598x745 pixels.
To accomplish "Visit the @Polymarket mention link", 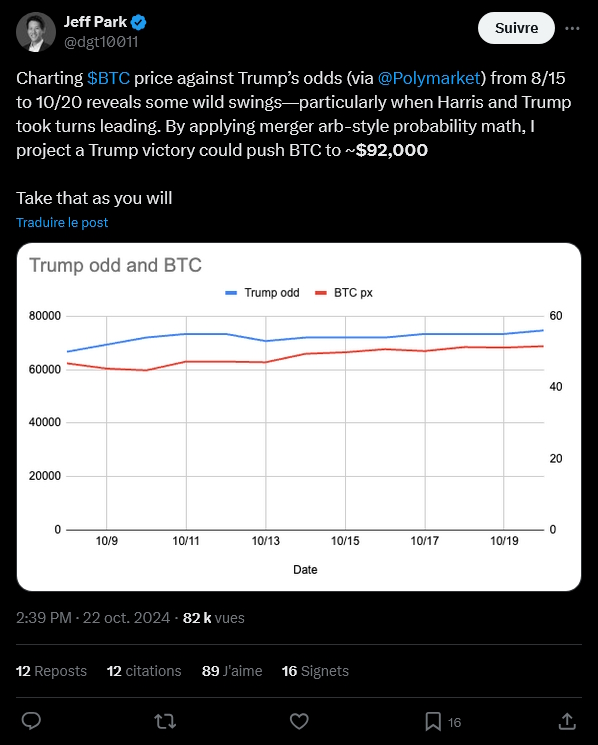I will [x=429, y=78].
